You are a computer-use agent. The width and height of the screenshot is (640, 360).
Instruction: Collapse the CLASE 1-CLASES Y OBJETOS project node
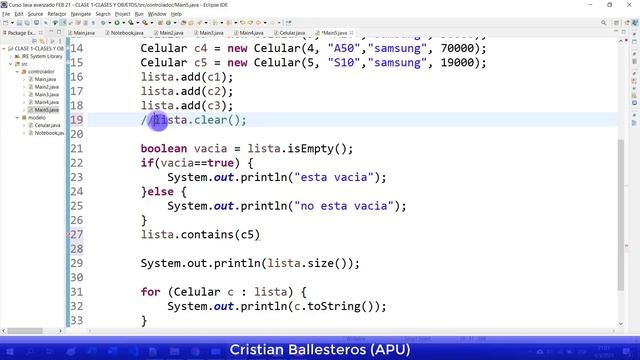point(4,49)
